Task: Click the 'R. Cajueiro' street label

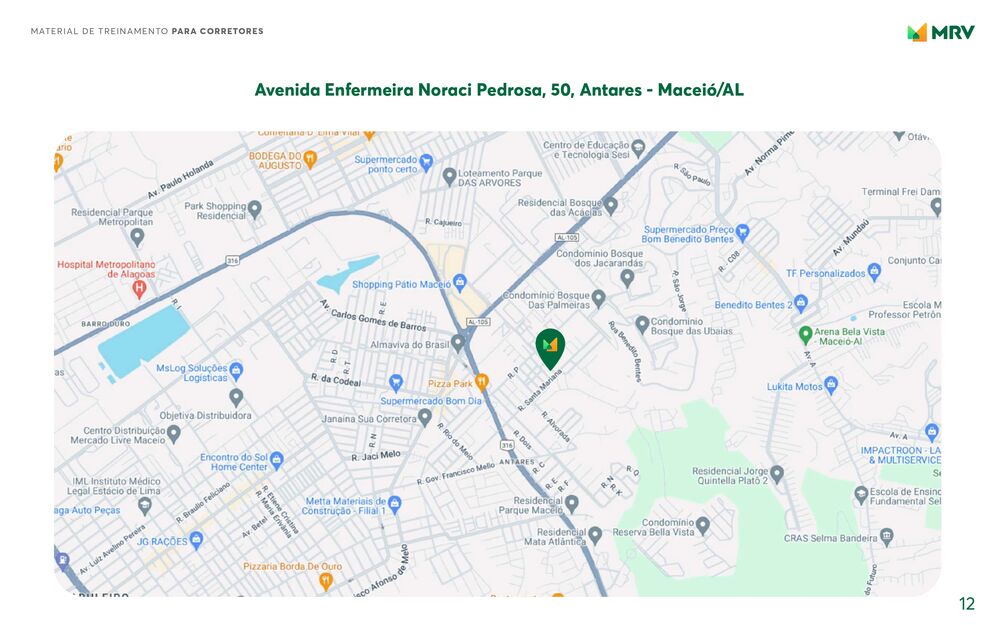Action: pos(443,223)
